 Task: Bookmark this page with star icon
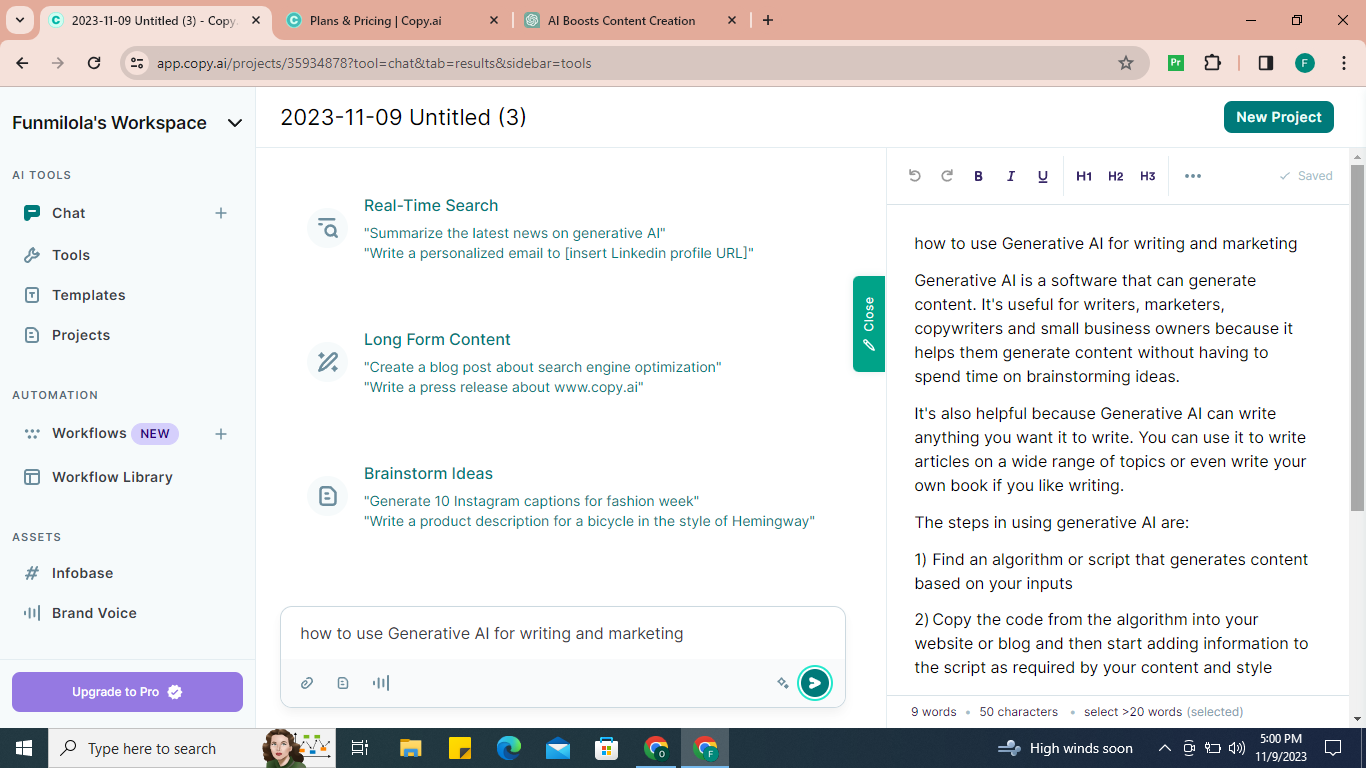click(x=1126, y=63)
